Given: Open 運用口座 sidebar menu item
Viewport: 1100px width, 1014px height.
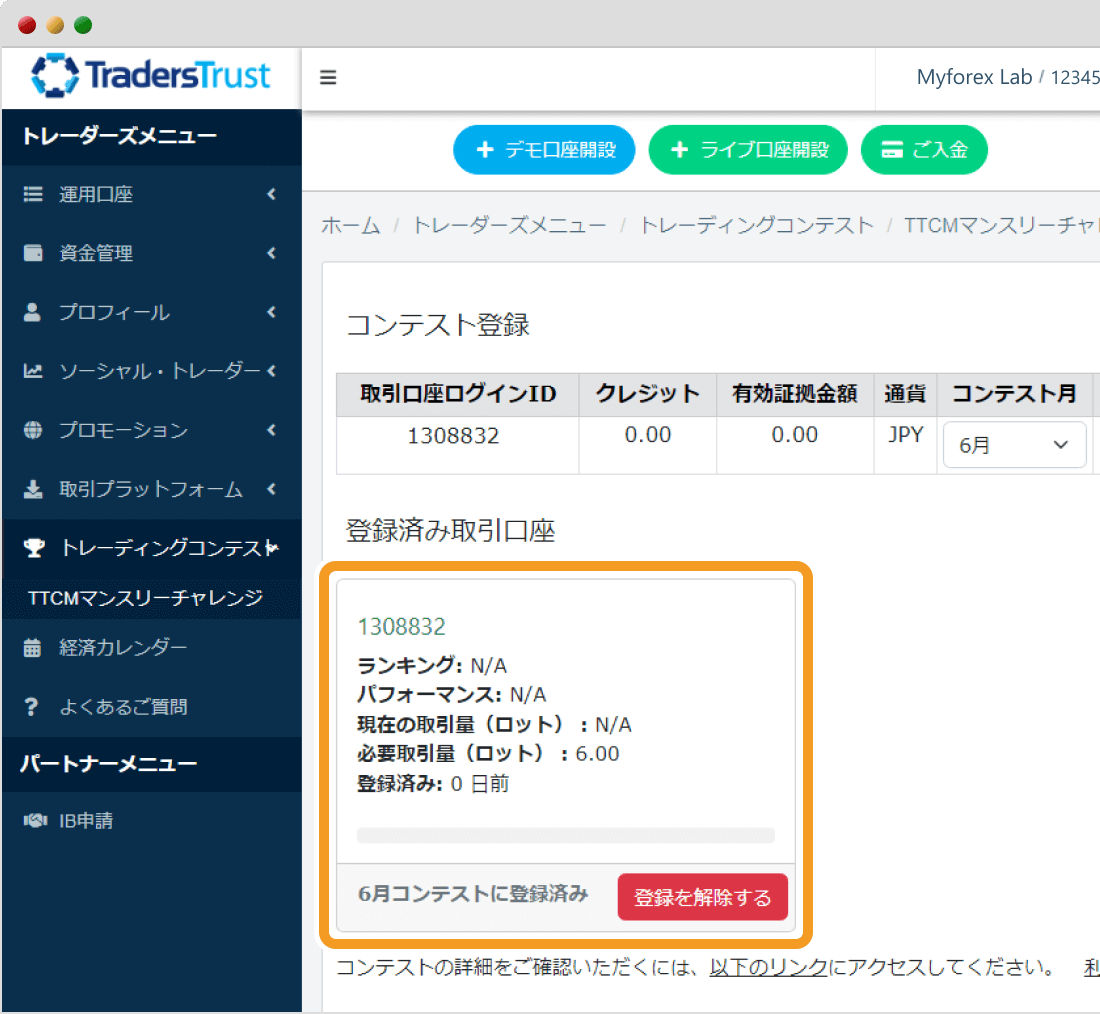Looking at the screenshot, I should 152,194.
